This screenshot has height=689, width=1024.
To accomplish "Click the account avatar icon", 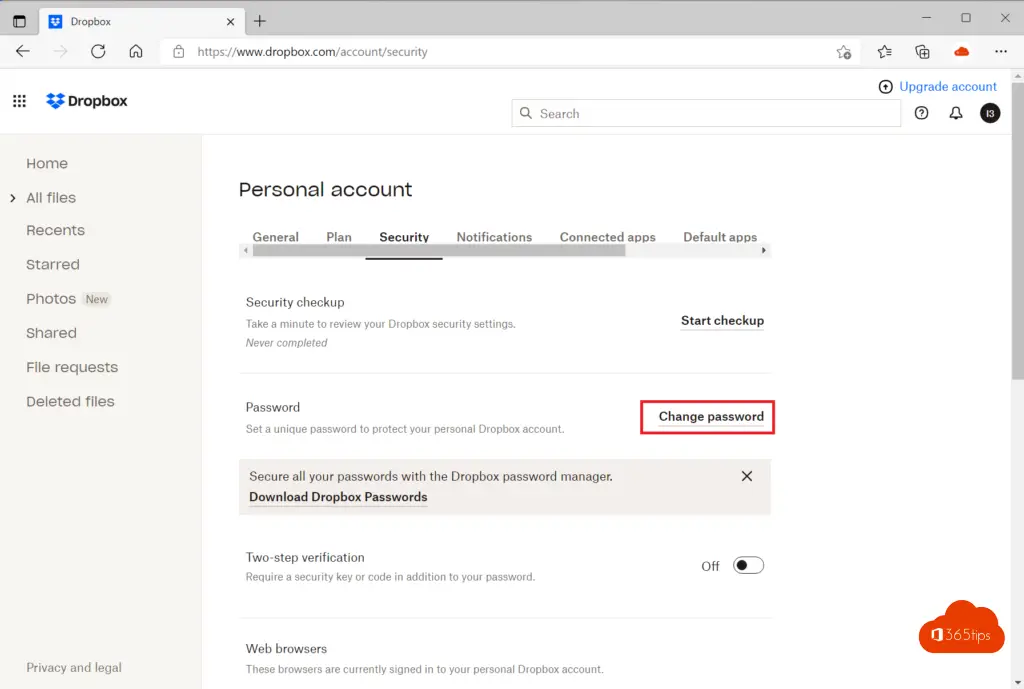I will click(x=990, y=113).
